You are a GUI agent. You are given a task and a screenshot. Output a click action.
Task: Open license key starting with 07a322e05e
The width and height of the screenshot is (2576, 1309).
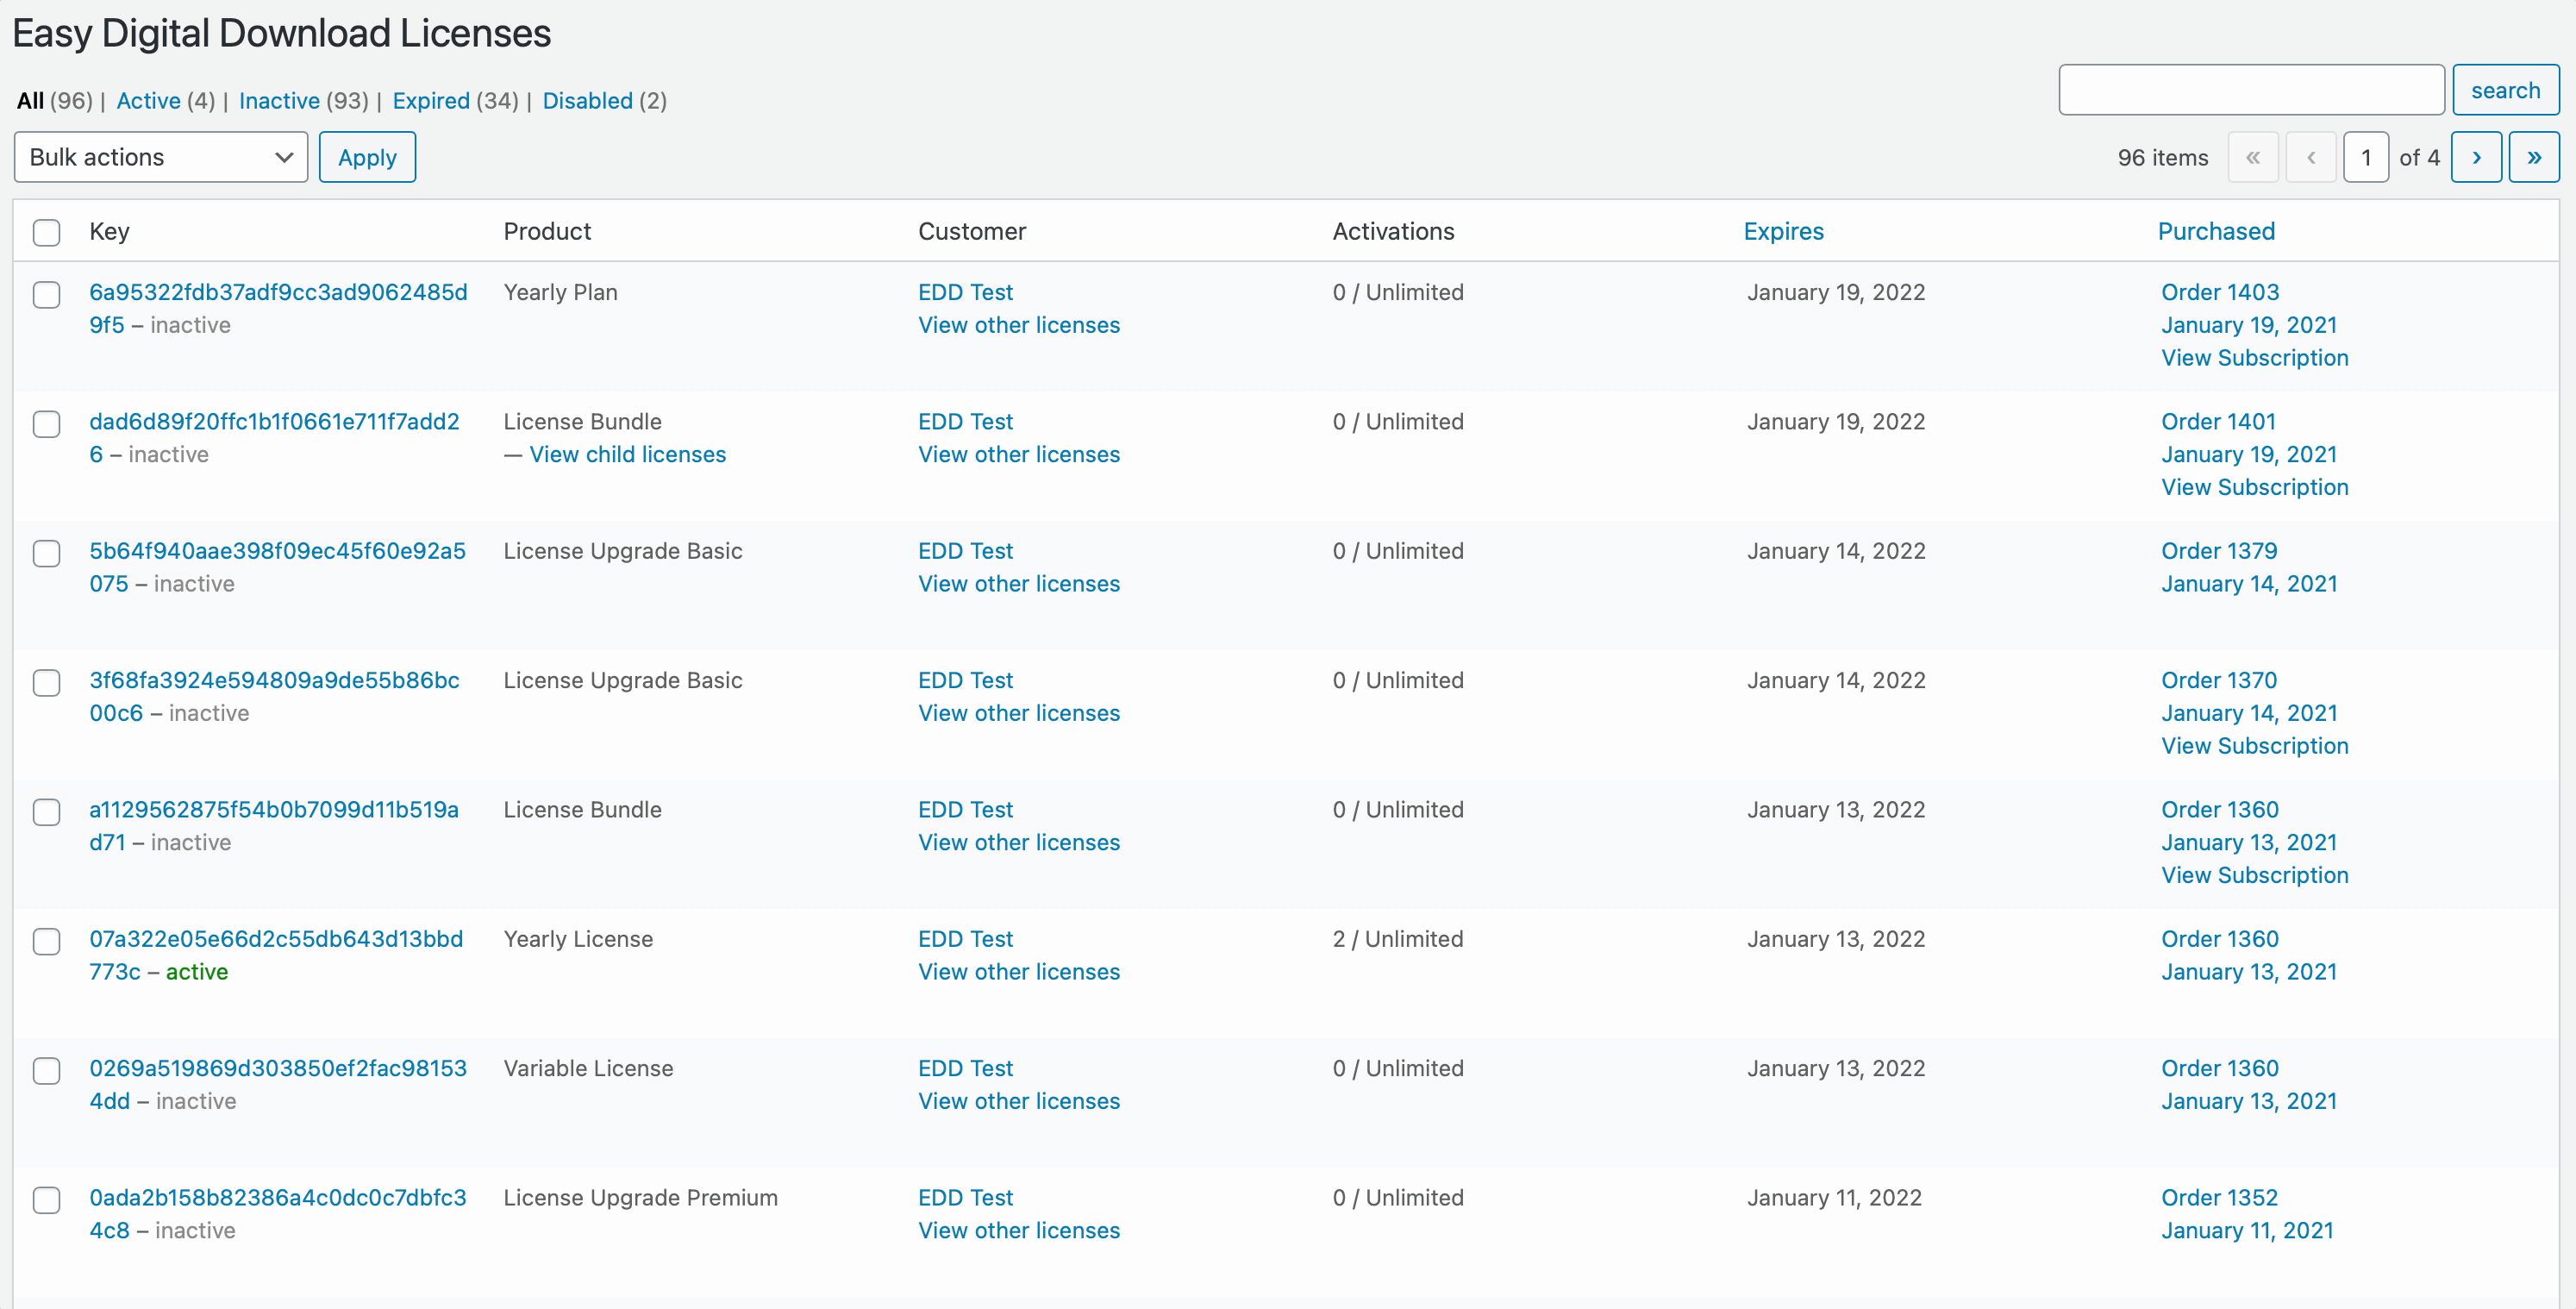tap(275, 939)
